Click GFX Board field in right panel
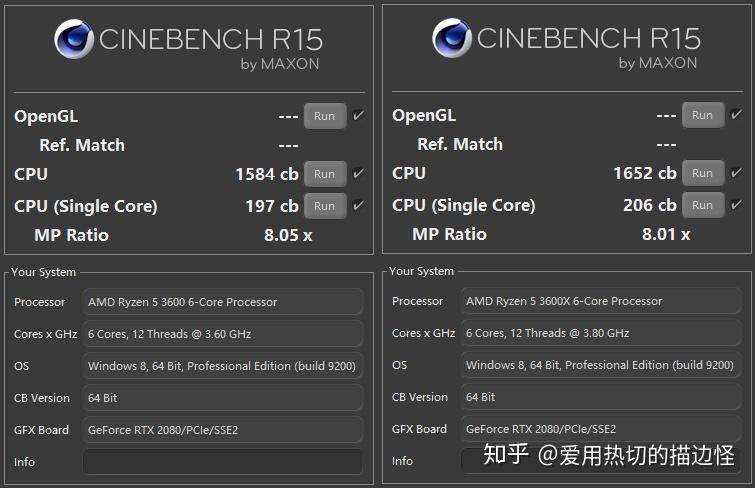This screenshot has width=755, height=488. click(x=600, y=429)
